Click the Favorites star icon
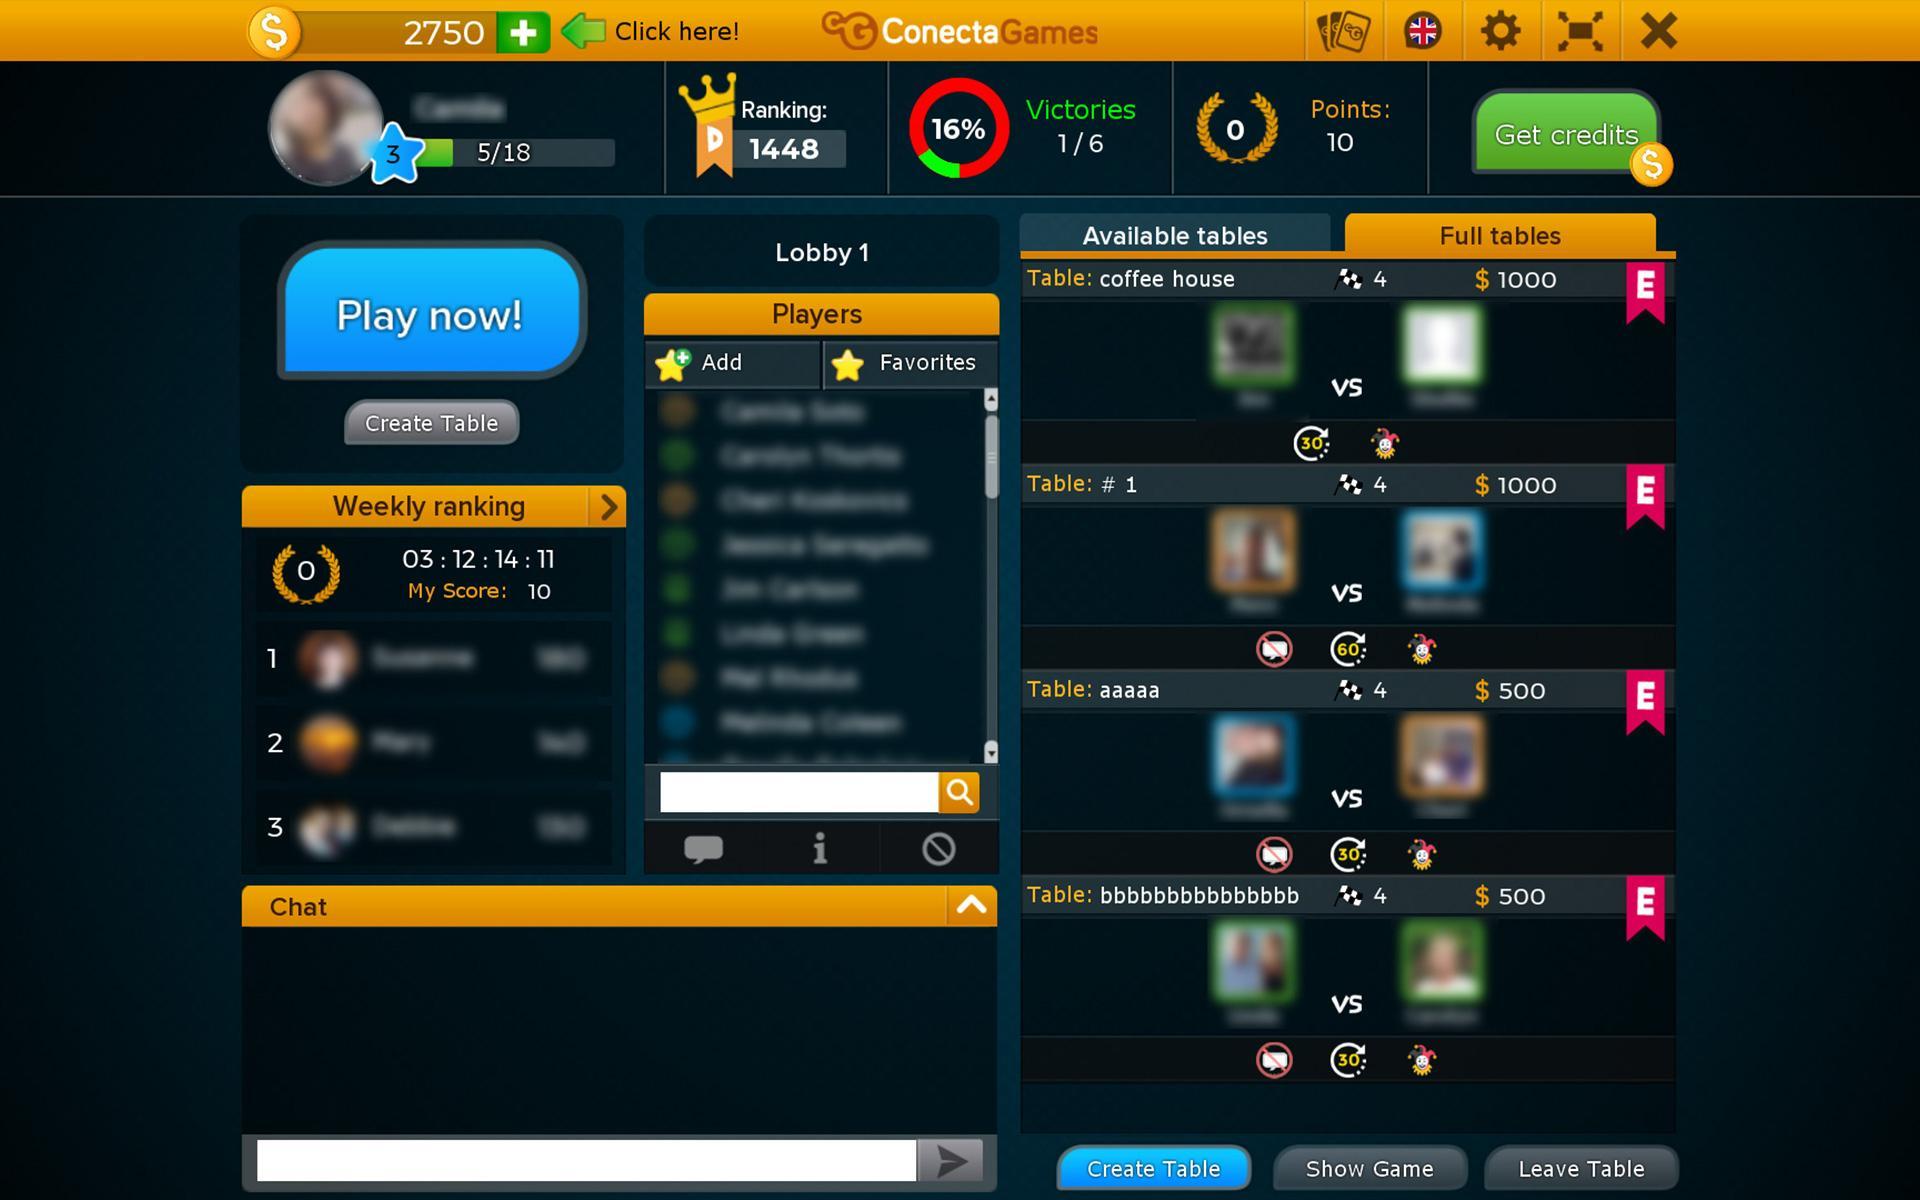The image size is (1920, 1200). pyautogui.click(x=847, y=362)
